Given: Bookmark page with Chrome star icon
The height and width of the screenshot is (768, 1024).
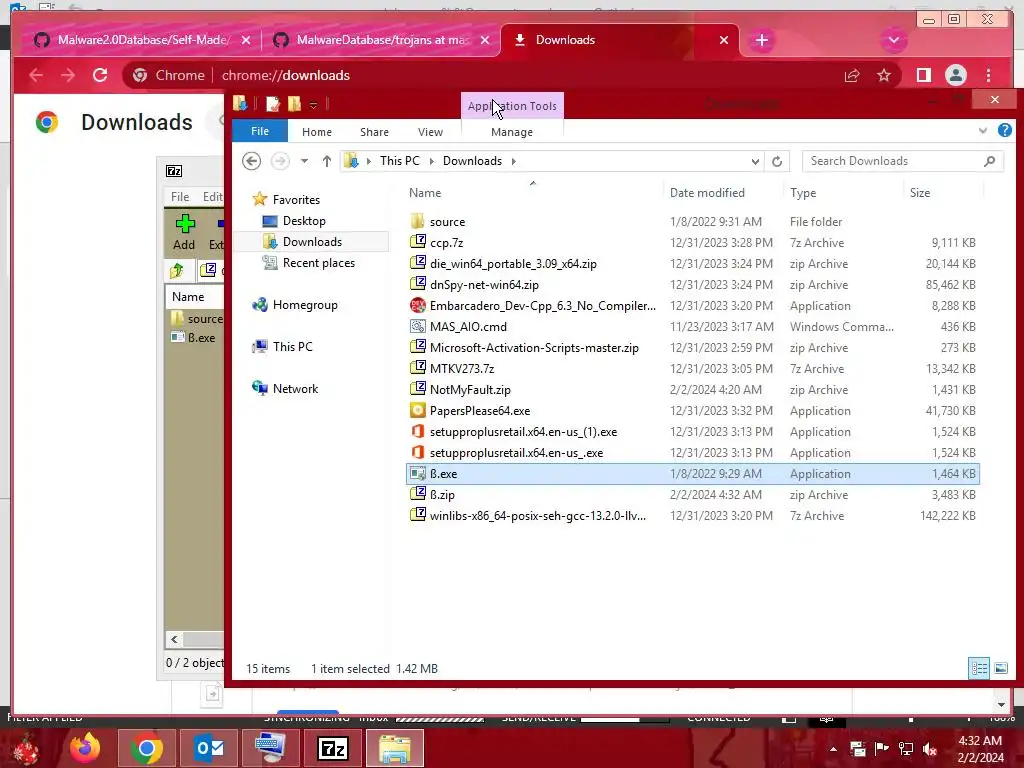Looking at the screenshot, I should click(884, 75).
